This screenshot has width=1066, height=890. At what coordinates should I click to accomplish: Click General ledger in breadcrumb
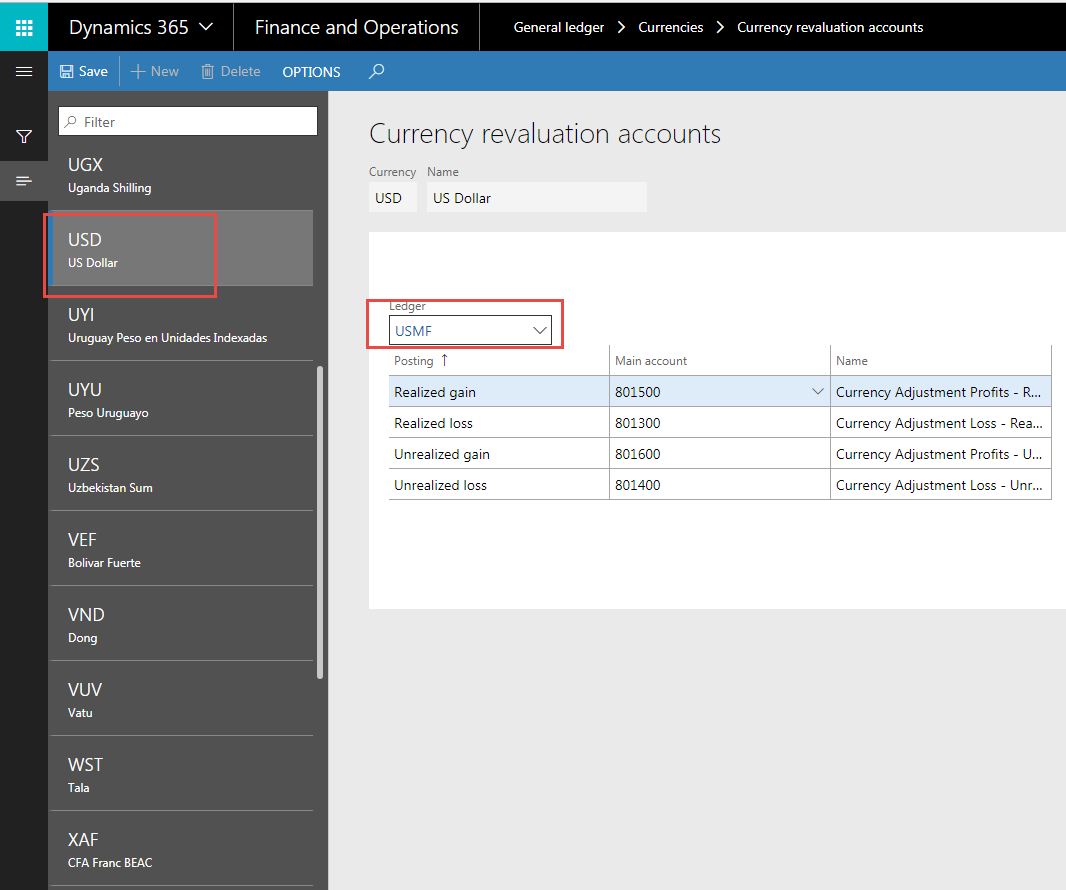[558, 27]
